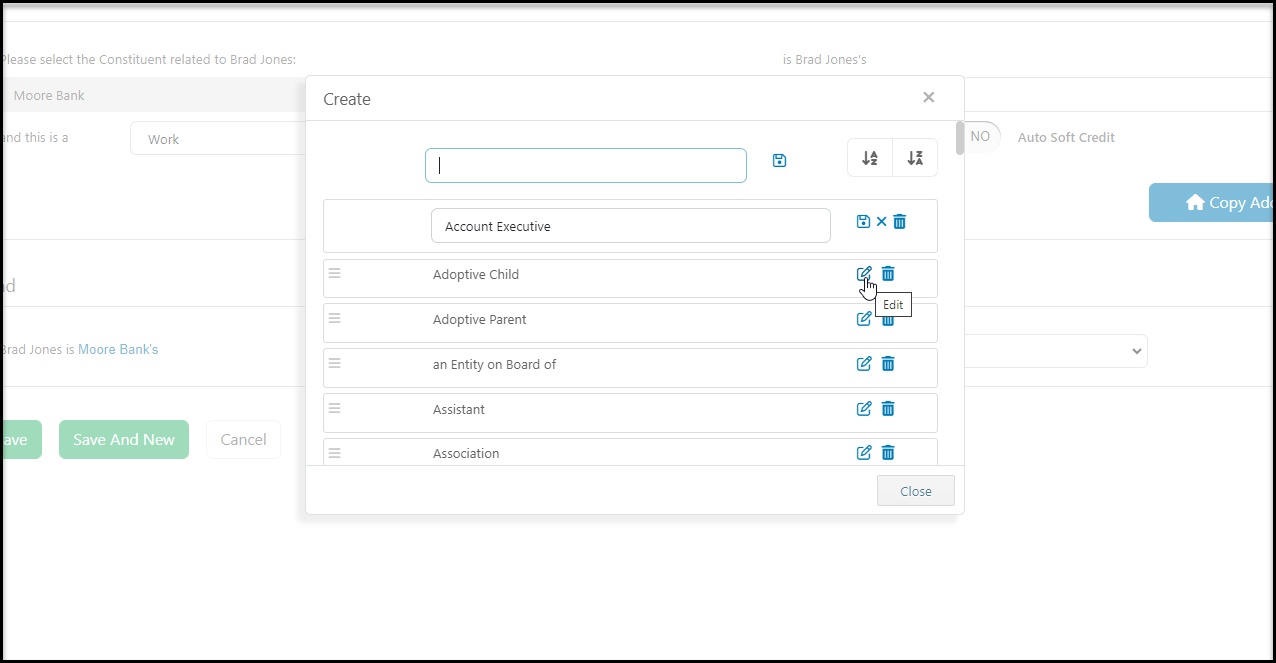This screenshot has width=1276, height=663.
Task: Select the an Entity on Board of text
Action: (494, 364)
